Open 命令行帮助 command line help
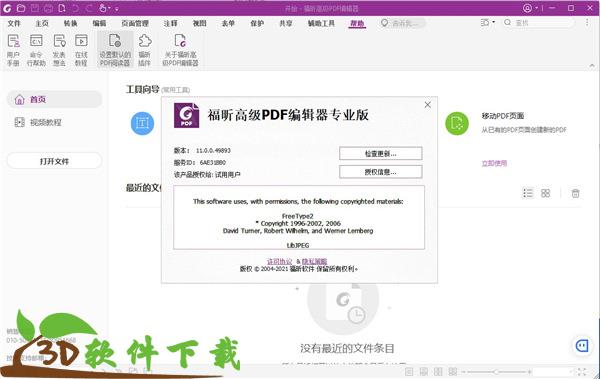 (x=36, y=50)
